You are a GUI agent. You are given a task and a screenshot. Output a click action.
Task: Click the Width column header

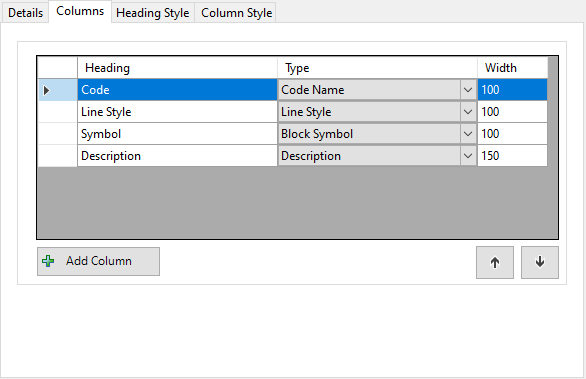pos(512,68)
